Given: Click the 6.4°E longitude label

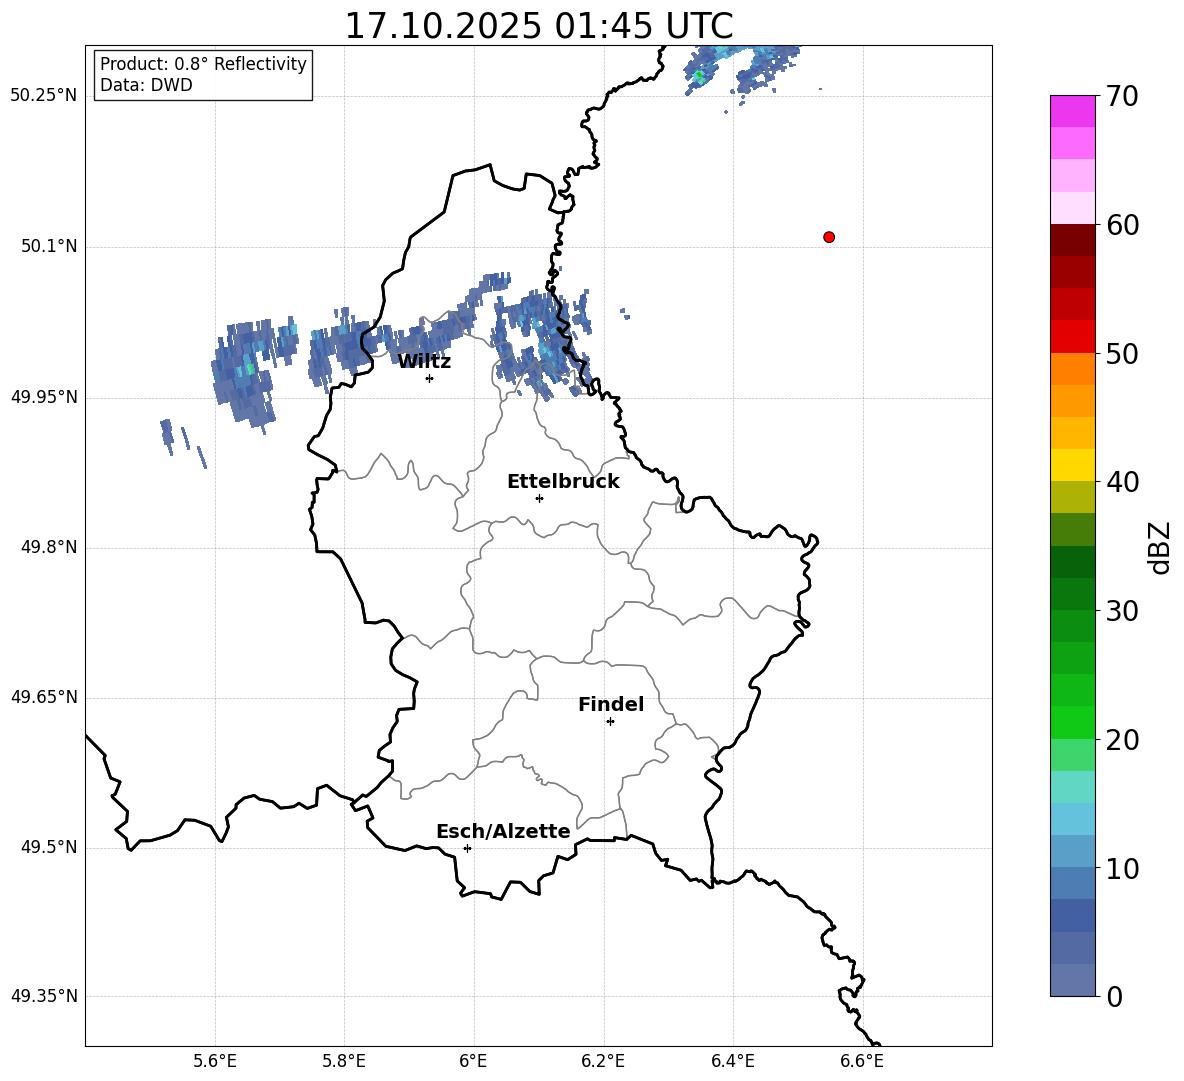Looking at the screenshot, I should point(732,1061).
